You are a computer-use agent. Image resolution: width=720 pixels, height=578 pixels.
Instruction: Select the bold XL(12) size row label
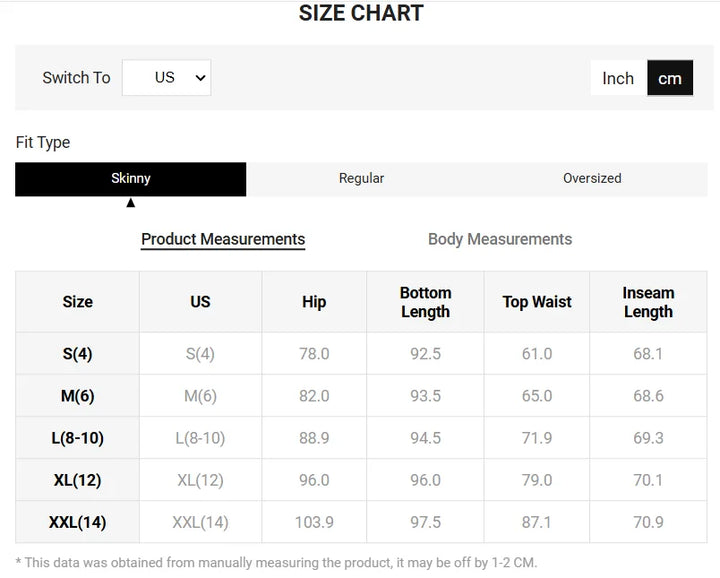[77, 480]
